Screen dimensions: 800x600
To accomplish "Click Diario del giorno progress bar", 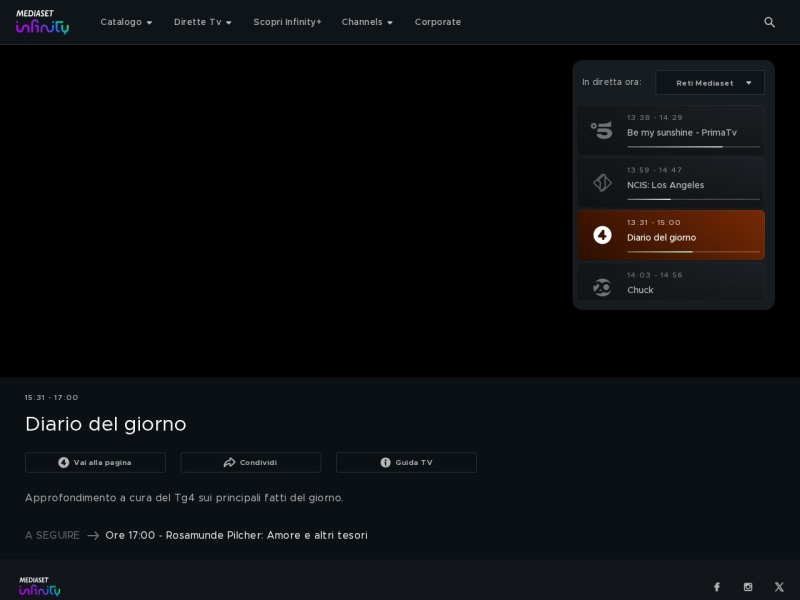I will [693, 252].
